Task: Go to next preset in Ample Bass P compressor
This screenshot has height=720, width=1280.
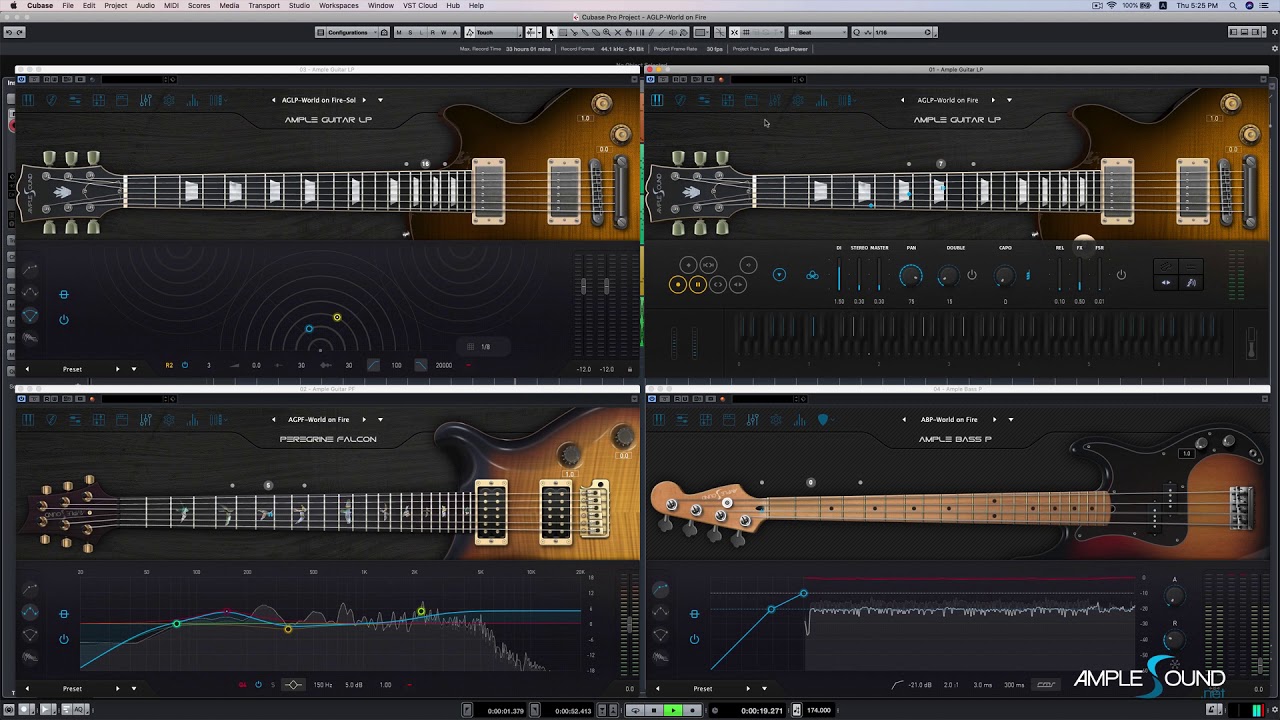Action: [x=747, y=689]
